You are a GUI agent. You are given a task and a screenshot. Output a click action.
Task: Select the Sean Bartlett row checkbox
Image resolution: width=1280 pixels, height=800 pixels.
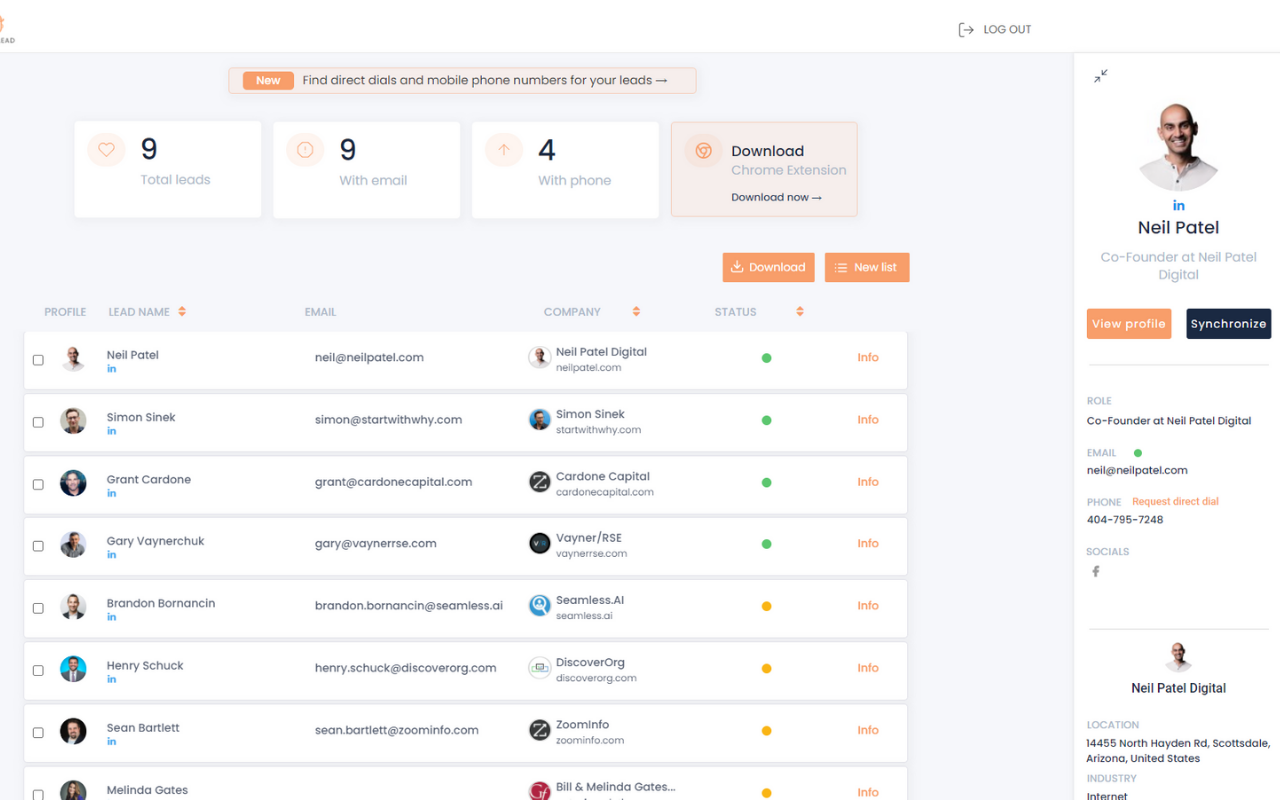tap(38, 732)
